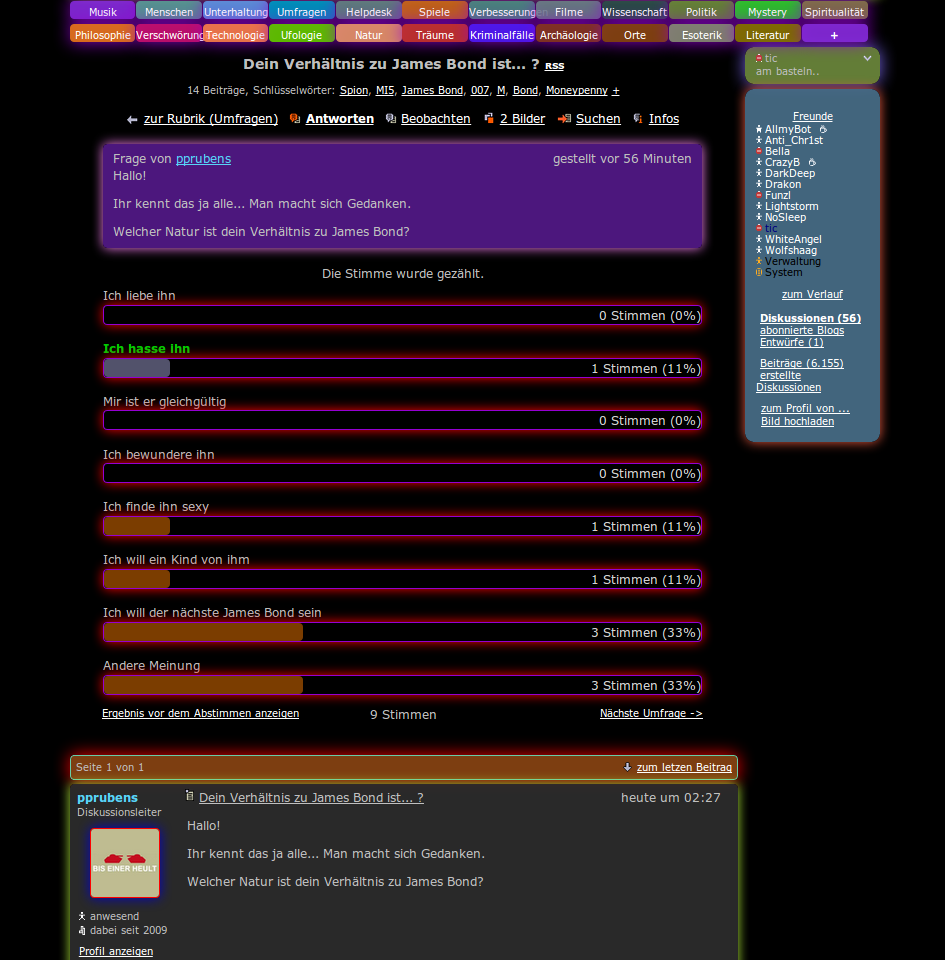Image resolution: width=945 pixels, height=960 pixels.
Task: Switch to the Umfragen category tab
Action: coord(301,11)
